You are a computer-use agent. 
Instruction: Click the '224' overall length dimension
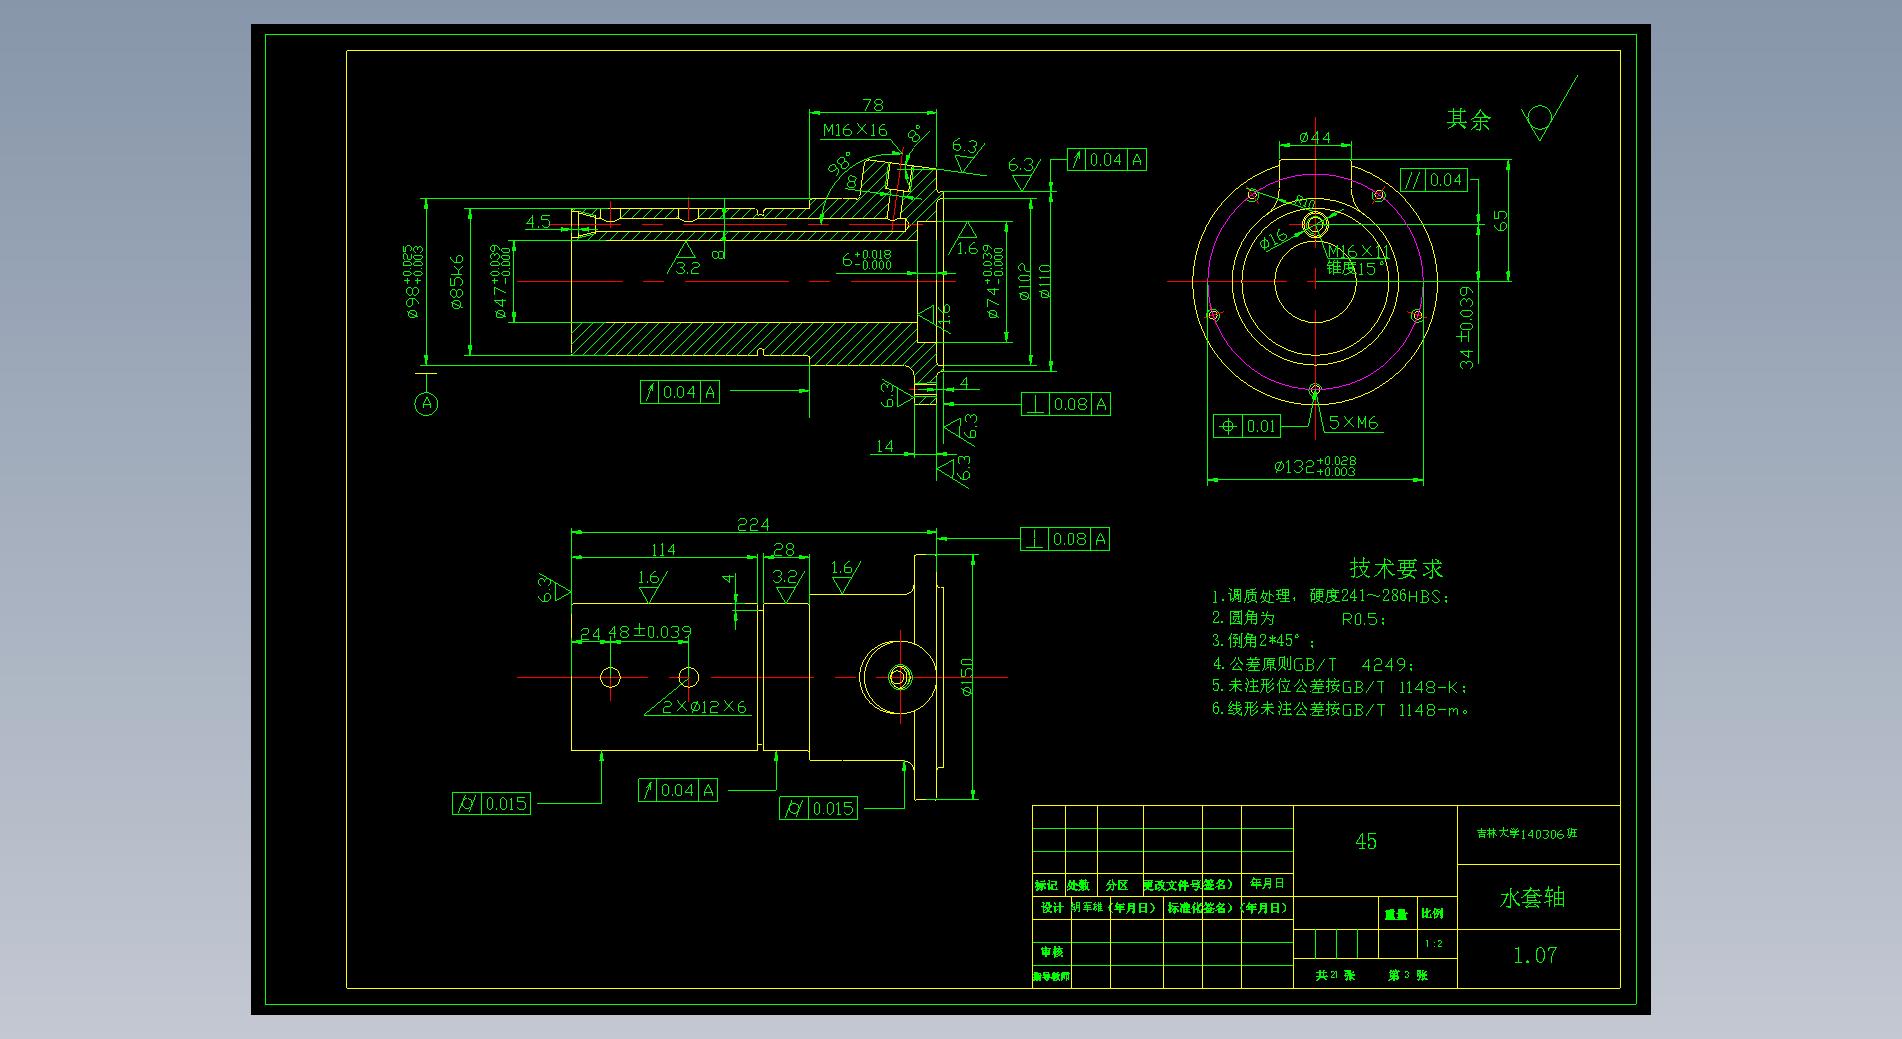tap(753, 524)
